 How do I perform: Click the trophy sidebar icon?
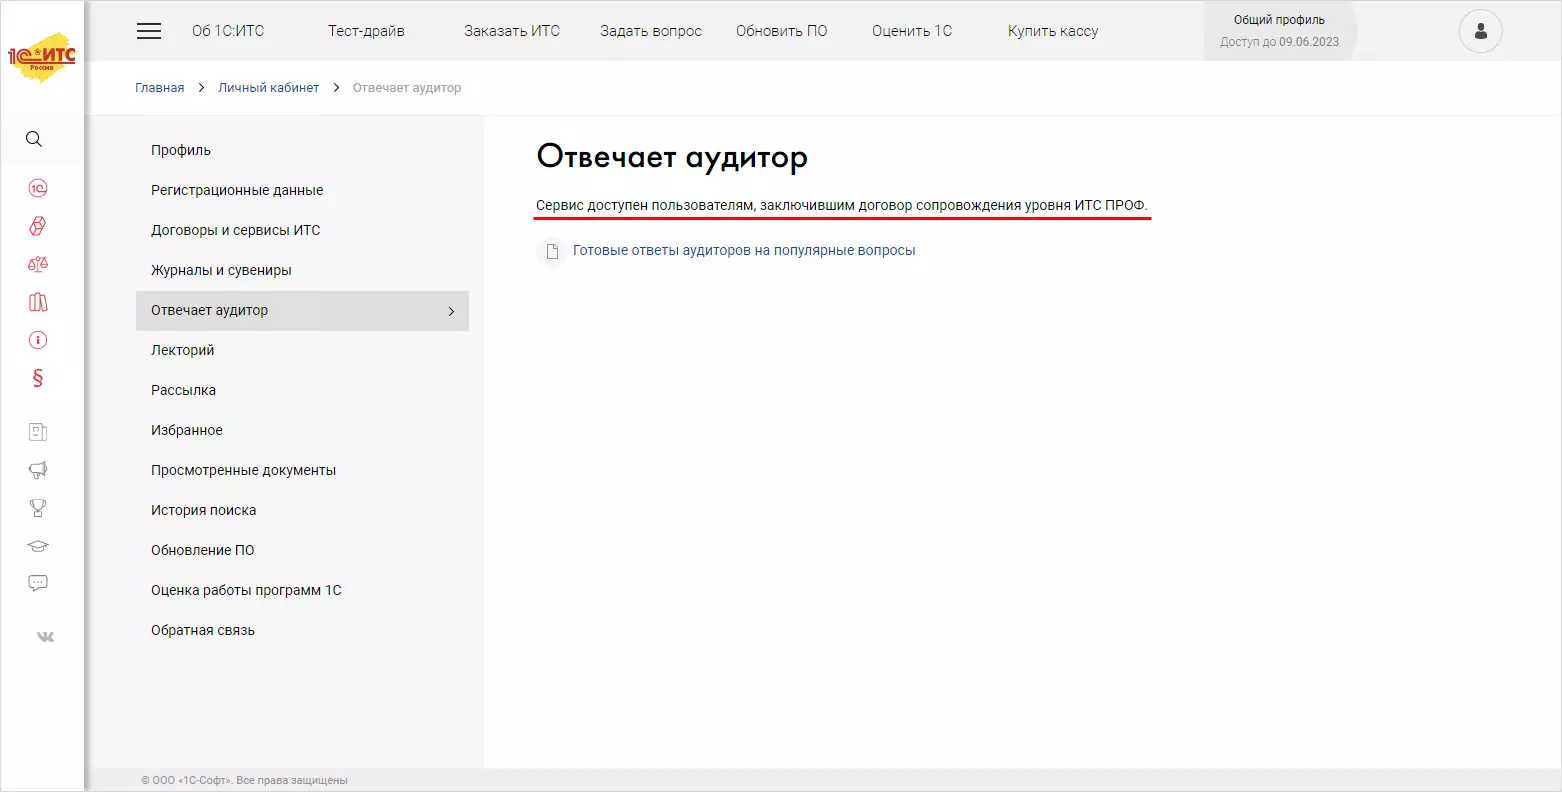(38, 508)
